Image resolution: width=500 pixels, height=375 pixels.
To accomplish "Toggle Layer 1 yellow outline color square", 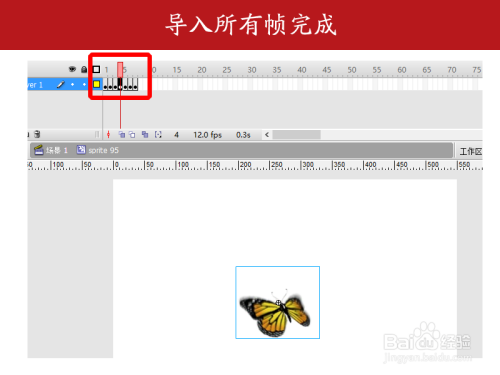I will point(96,84).
